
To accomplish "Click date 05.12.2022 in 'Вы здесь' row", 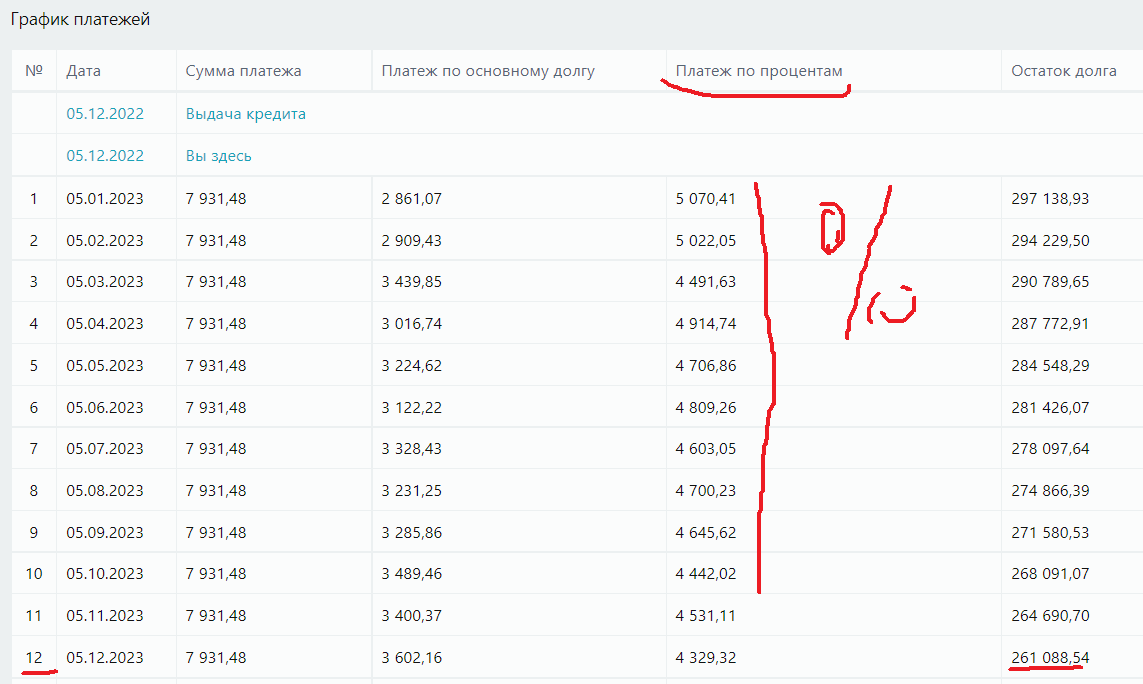I will pyautogui.click(x=105, y=156).
